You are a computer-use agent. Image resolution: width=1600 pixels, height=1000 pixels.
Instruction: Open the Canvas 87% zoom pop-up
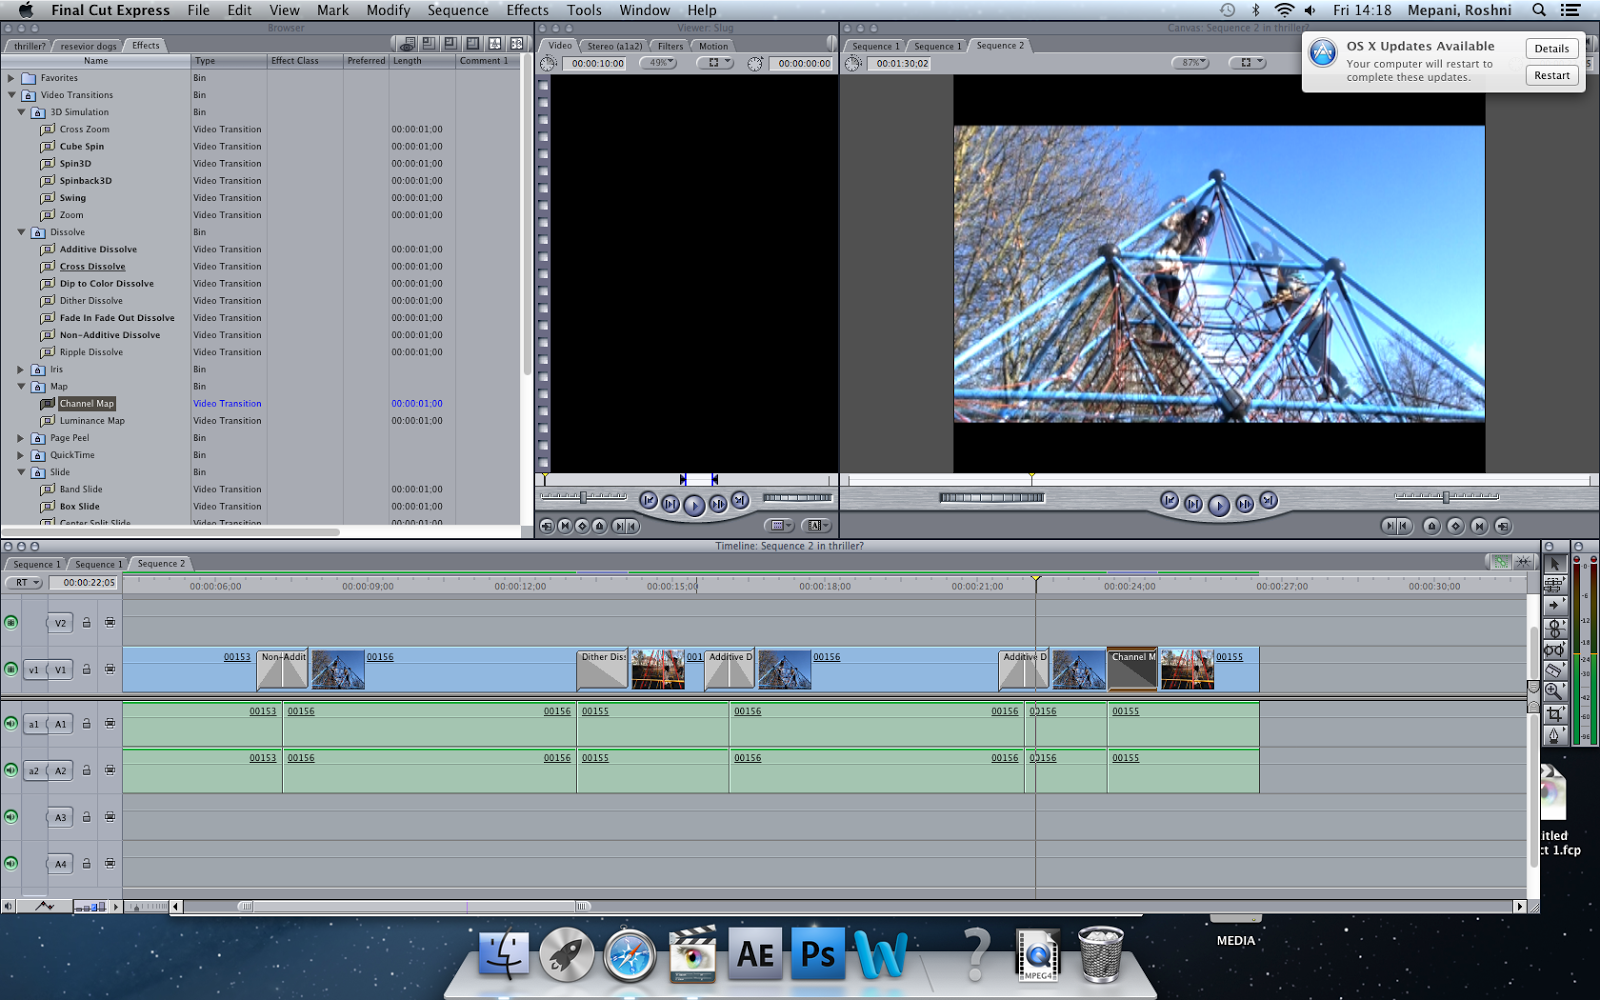(x=1190, y=62)
